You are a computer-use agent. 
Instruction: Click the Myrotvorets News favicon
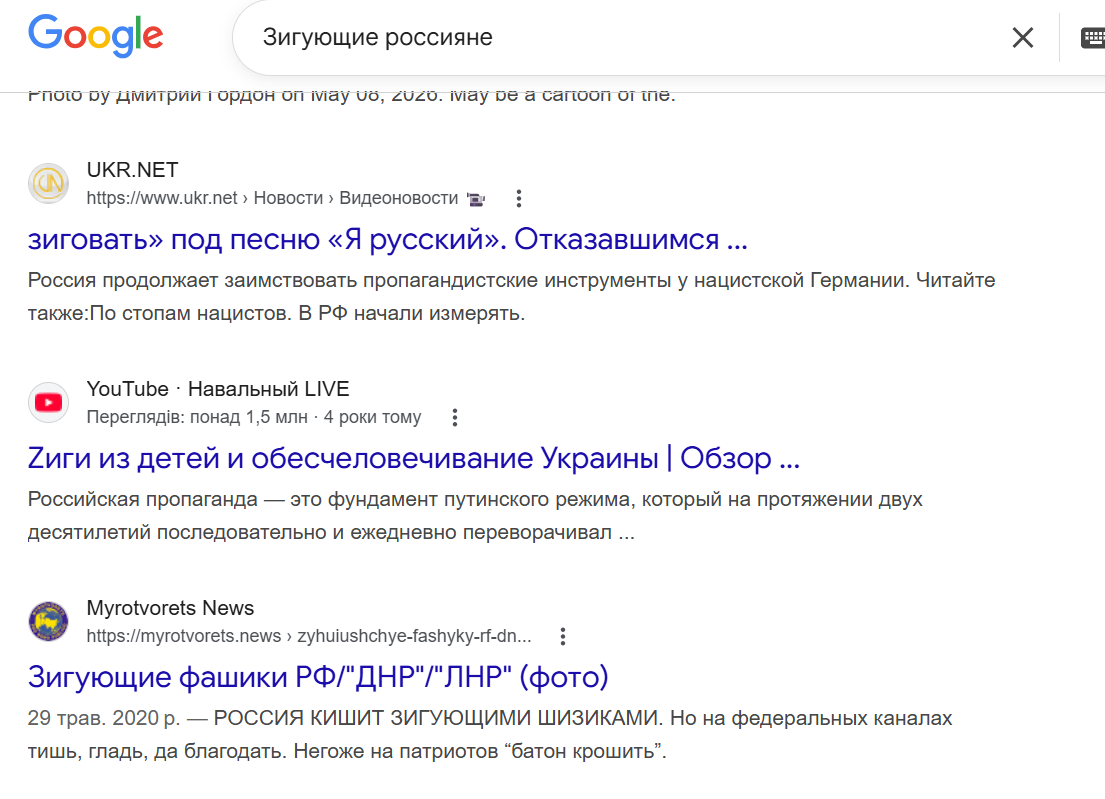coord(49,621)
